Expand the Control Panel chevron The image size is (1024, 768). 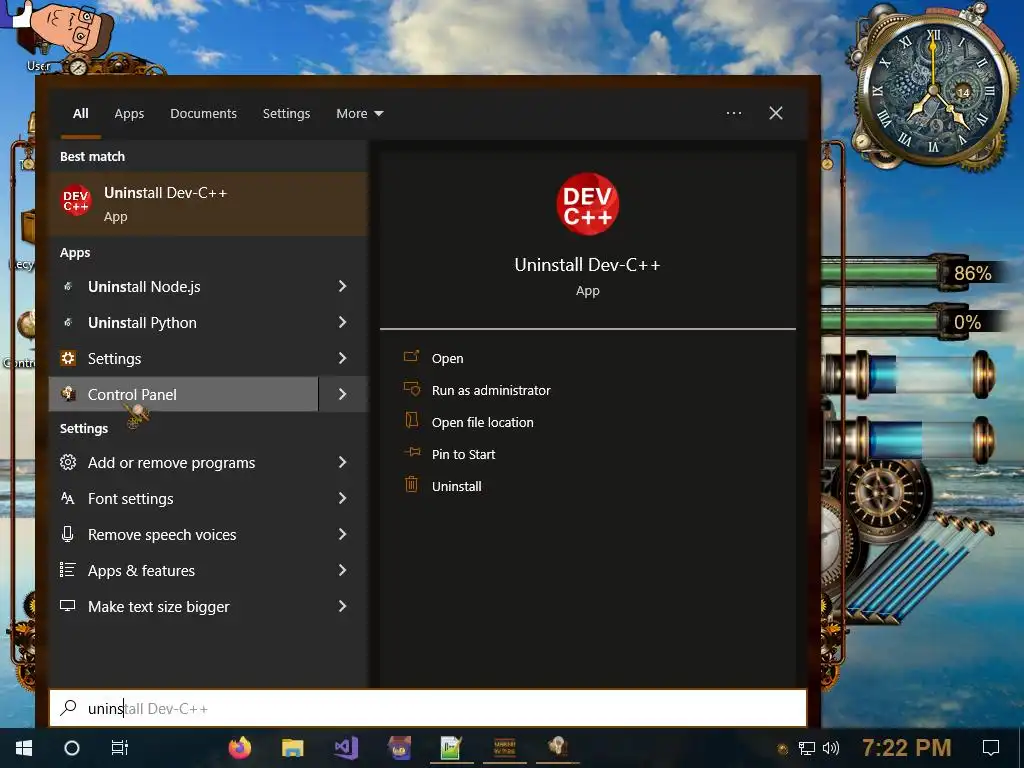343,394
